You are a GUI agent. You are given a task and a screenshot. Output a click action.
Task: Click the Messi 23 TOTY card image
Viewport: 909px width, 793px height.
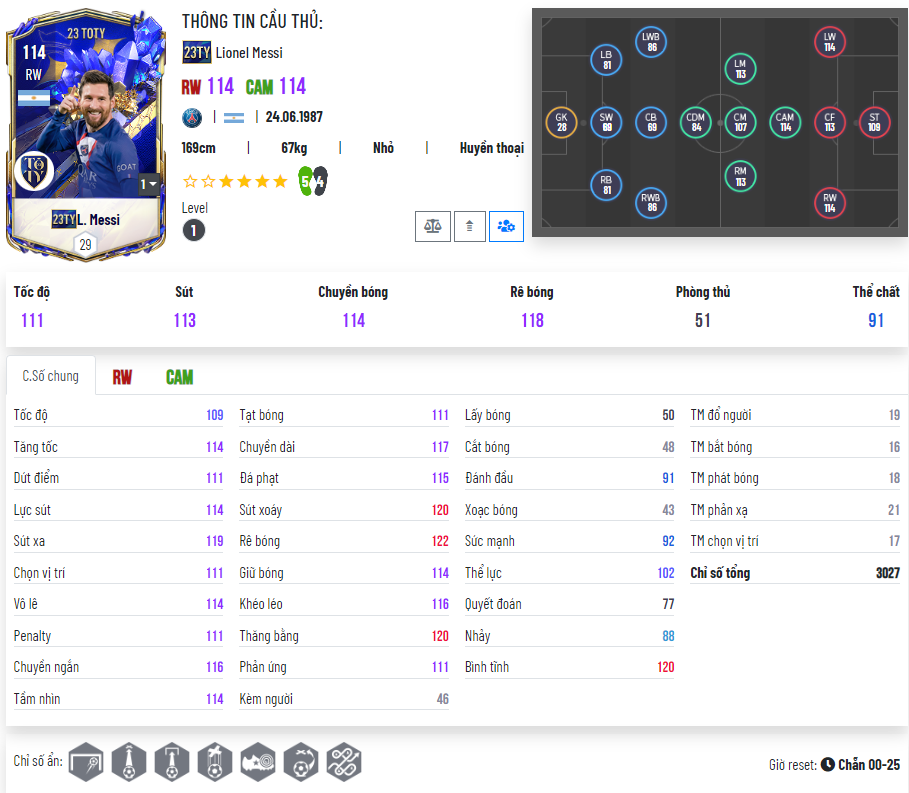pyautogui.click(x=85, y=135)
